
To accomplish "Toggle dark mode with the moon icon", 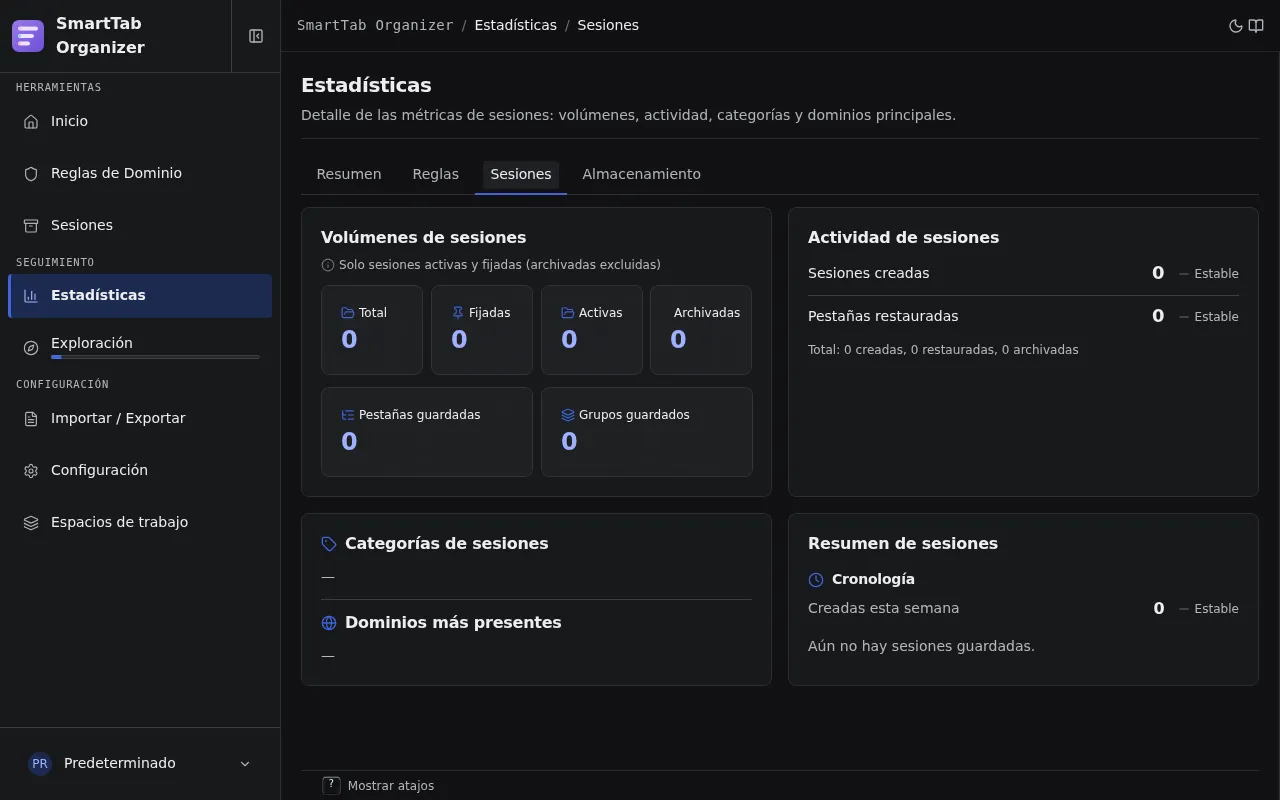I will [x=1236, y=26].
